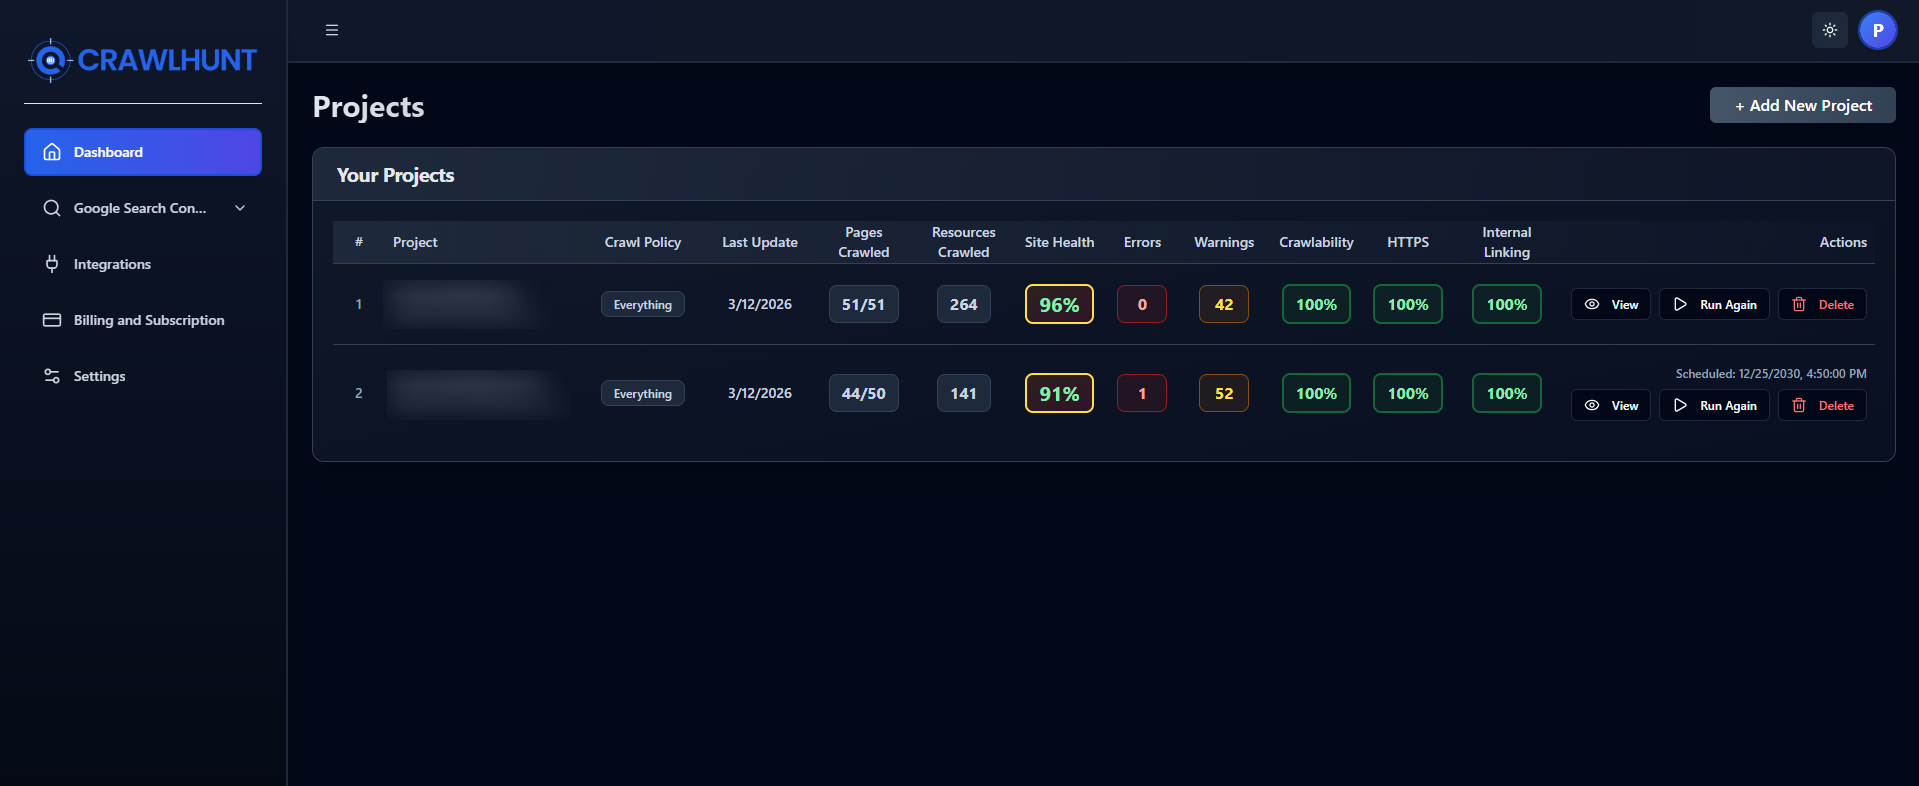Click the CrawlHunt logo
The height and width of the screenshot is (786, 1919).
(x=142, y=60)
